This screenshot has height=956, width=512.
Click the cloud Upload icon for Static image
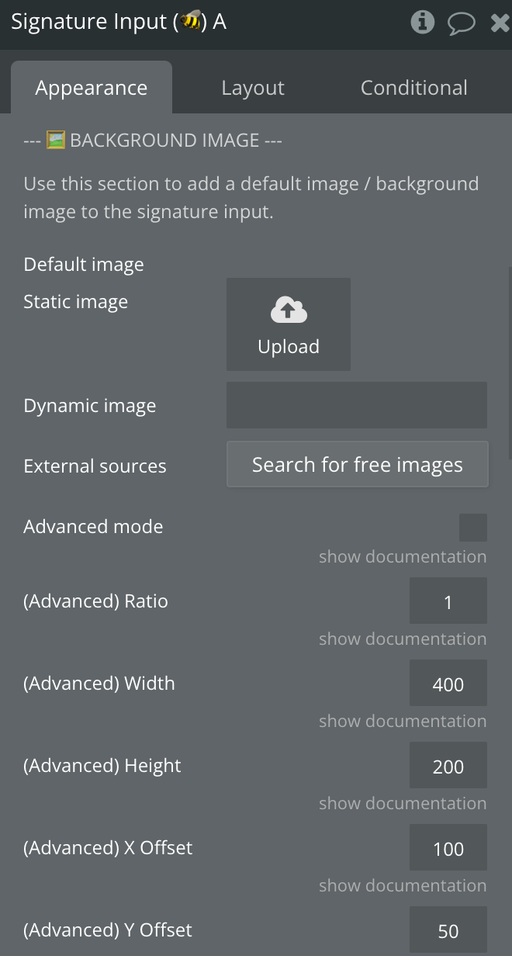tap(288, 324)
